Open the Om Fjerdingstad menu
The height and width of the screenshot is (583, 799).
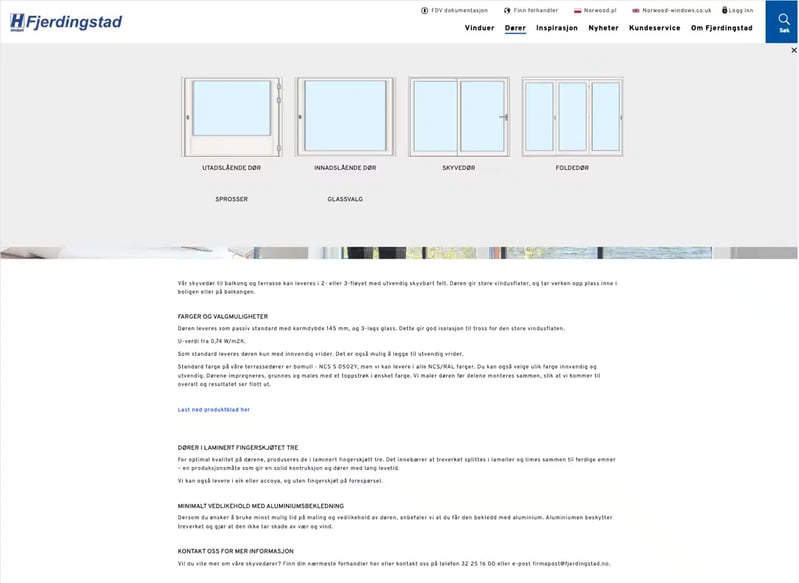[722, 28]
